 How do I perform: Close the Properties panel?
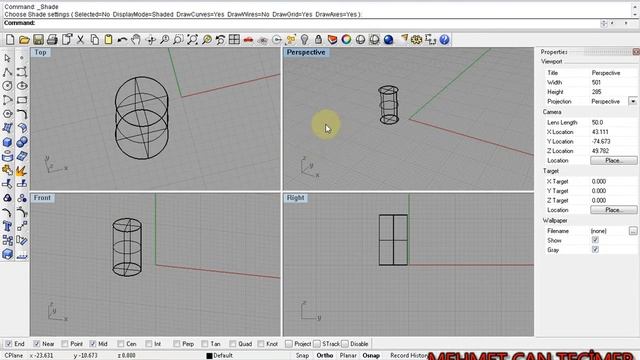[x=636, y=51]
